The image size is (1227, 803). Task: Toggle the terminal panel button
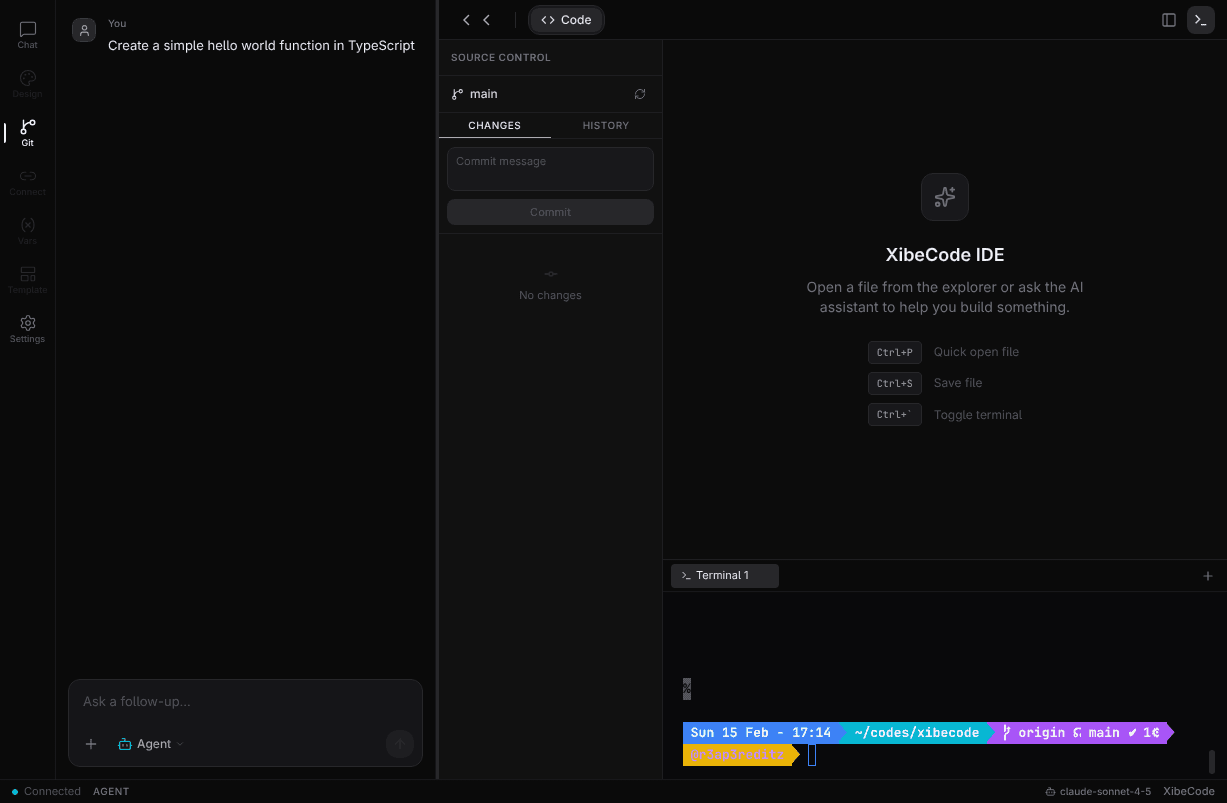pos(1200,20)
